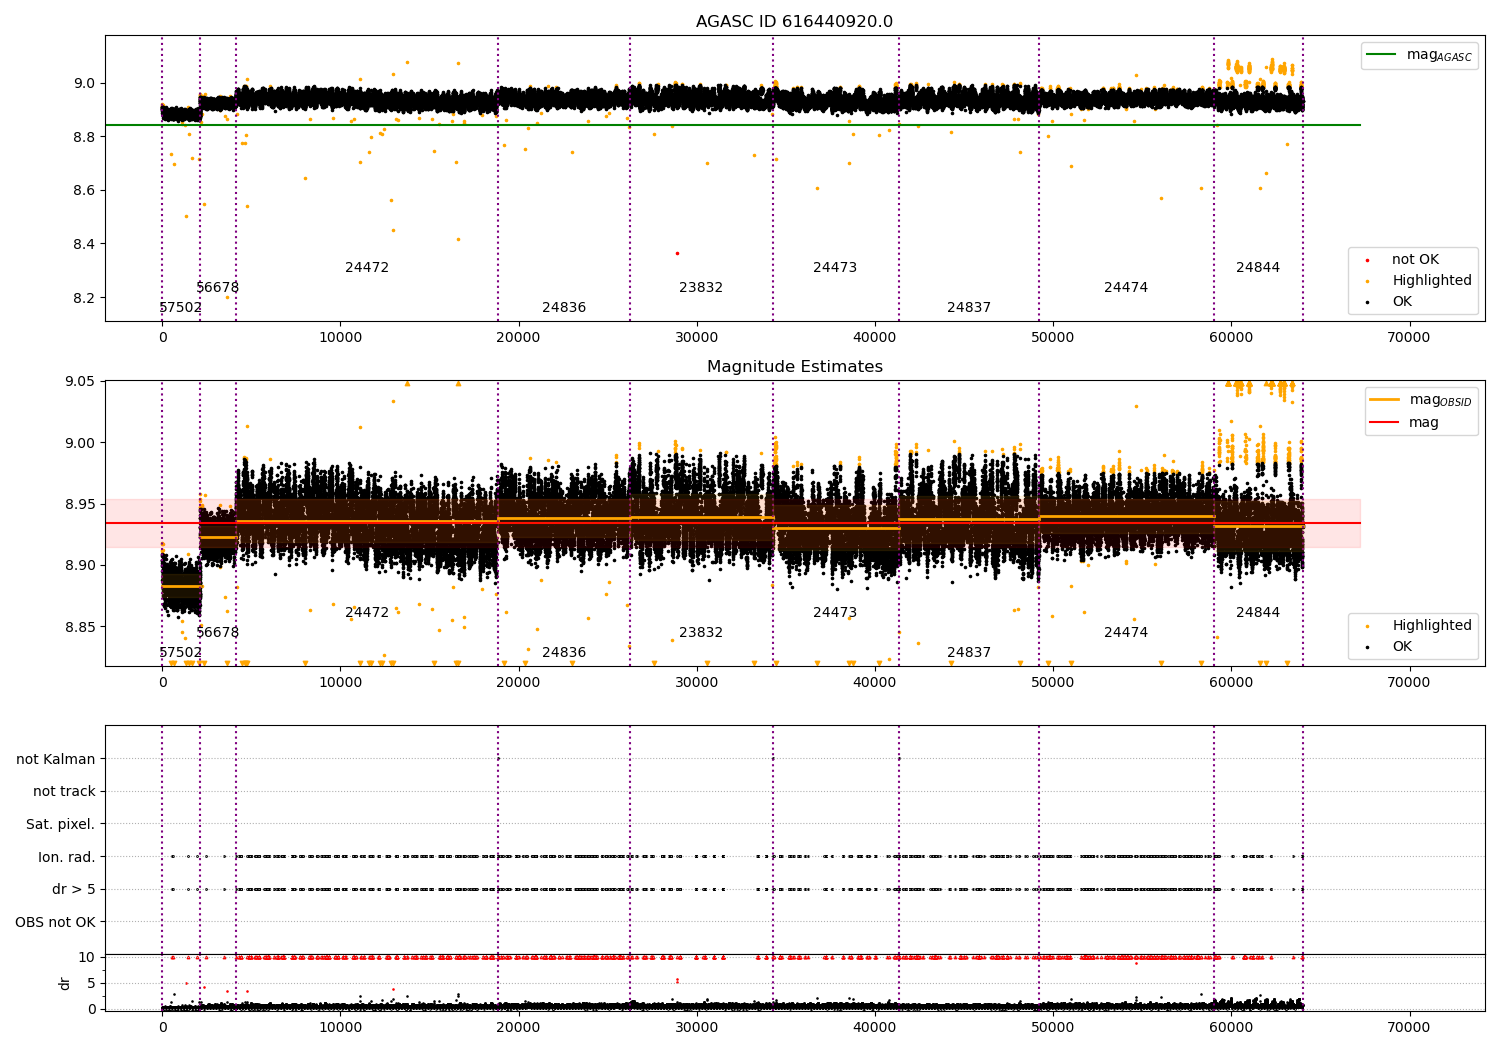The width and height of the screenshot is (1500, 1050).
Task: Click the red 'not OK' point near 8.36 magnitude
Action: pyautogui.click(x=677, y=253)
